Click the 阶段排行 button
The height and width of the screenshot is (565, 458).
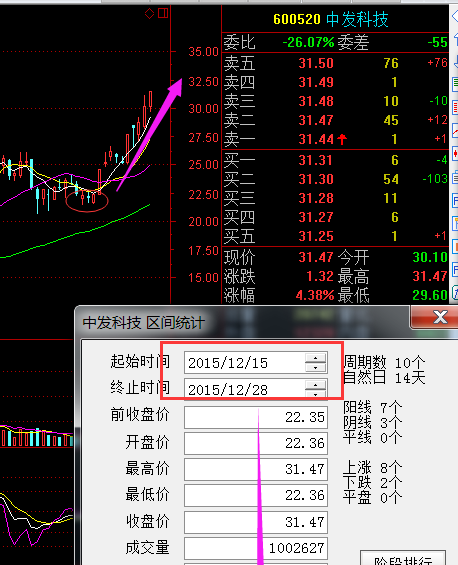pos(403,559)
